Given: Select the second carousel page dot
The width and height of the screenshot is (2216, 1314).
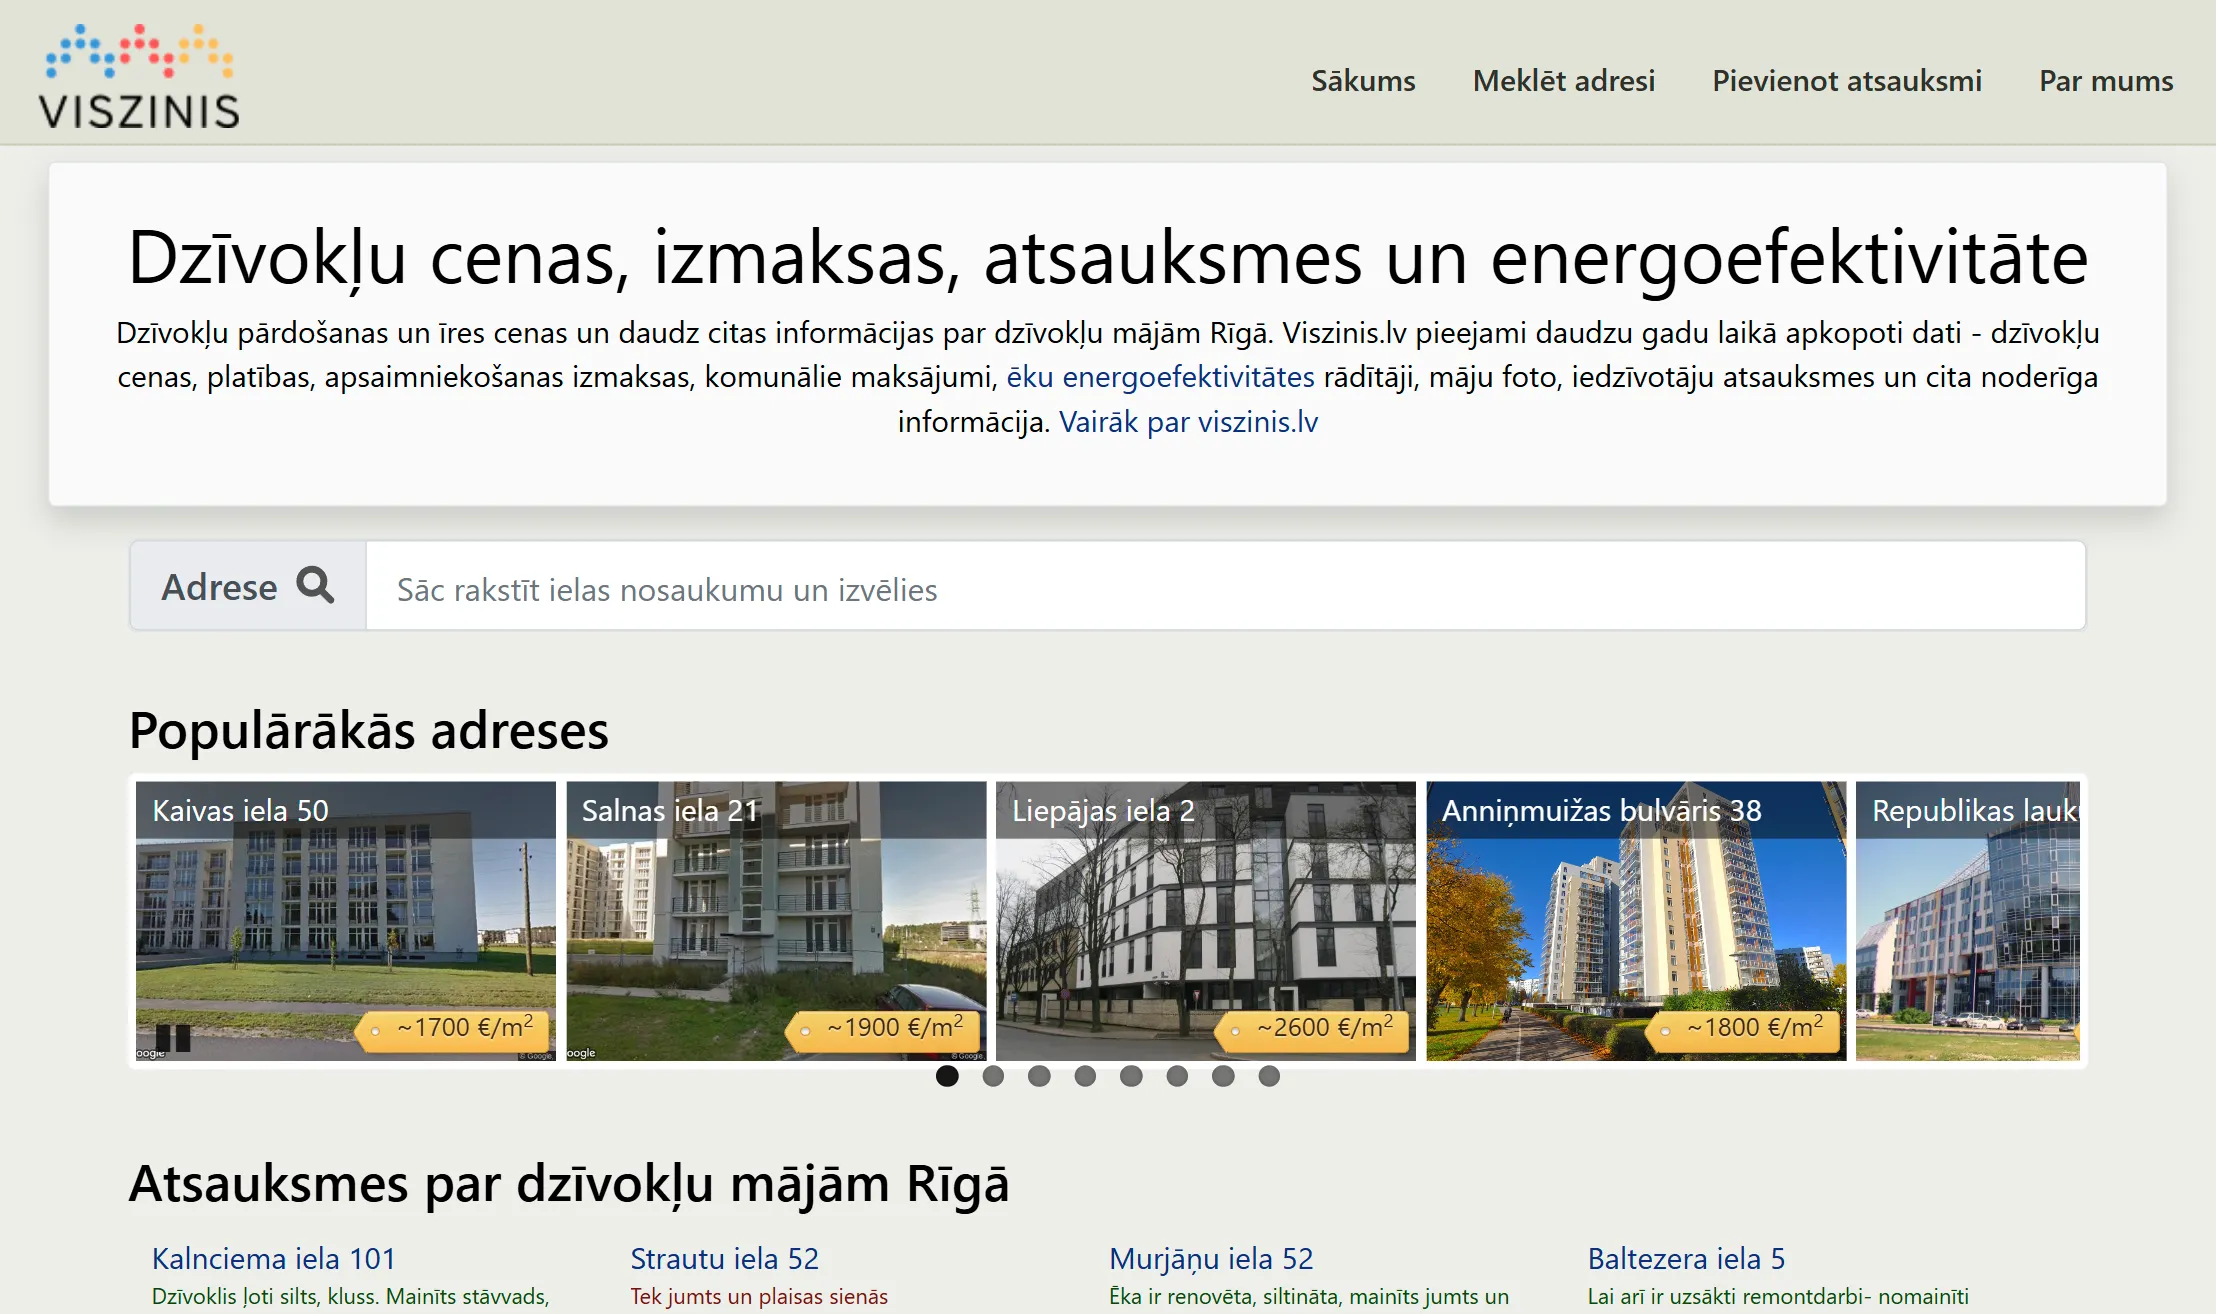Looking at the screenshot, I should pos(993,1076).
